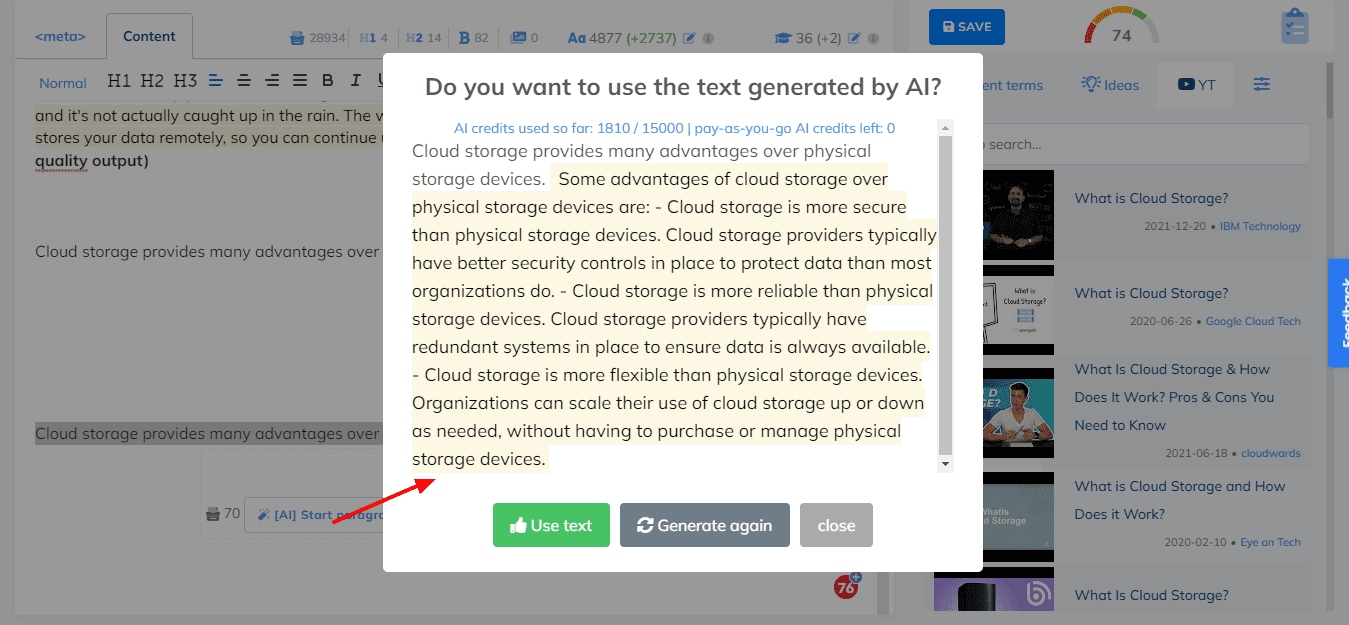Click the content score gauge showing 74
This screenshot has width=1349, height=625.
coord(1121,27)
